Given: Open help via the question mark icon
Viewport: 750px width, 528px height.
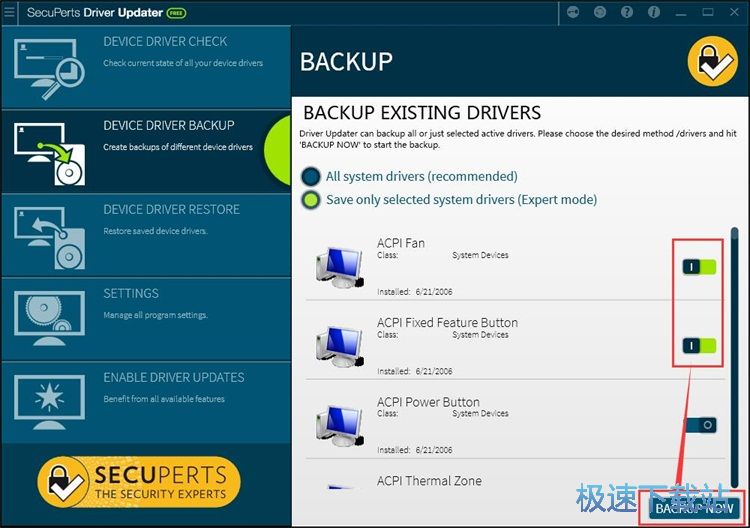Looking at the screenshot, I should 627,12.
